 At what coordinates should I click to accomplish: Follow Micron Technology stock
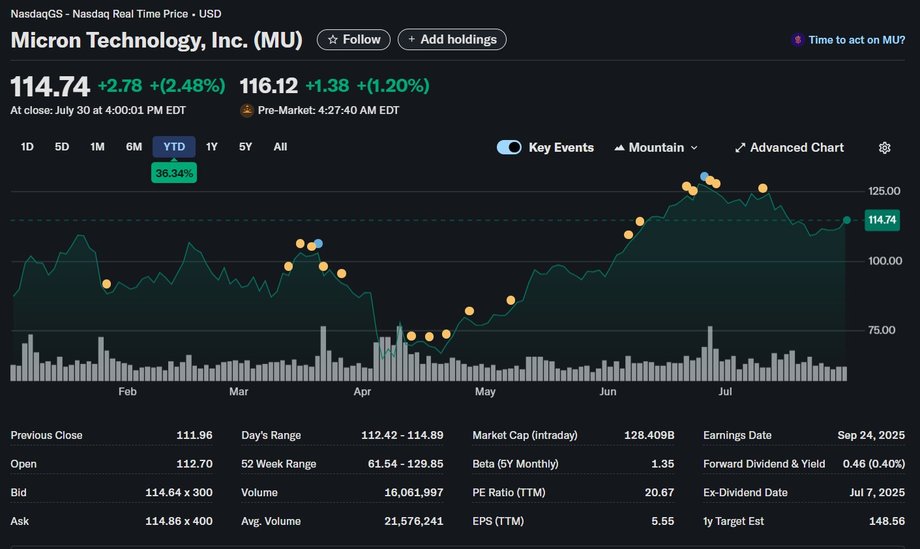coord(354,39)
